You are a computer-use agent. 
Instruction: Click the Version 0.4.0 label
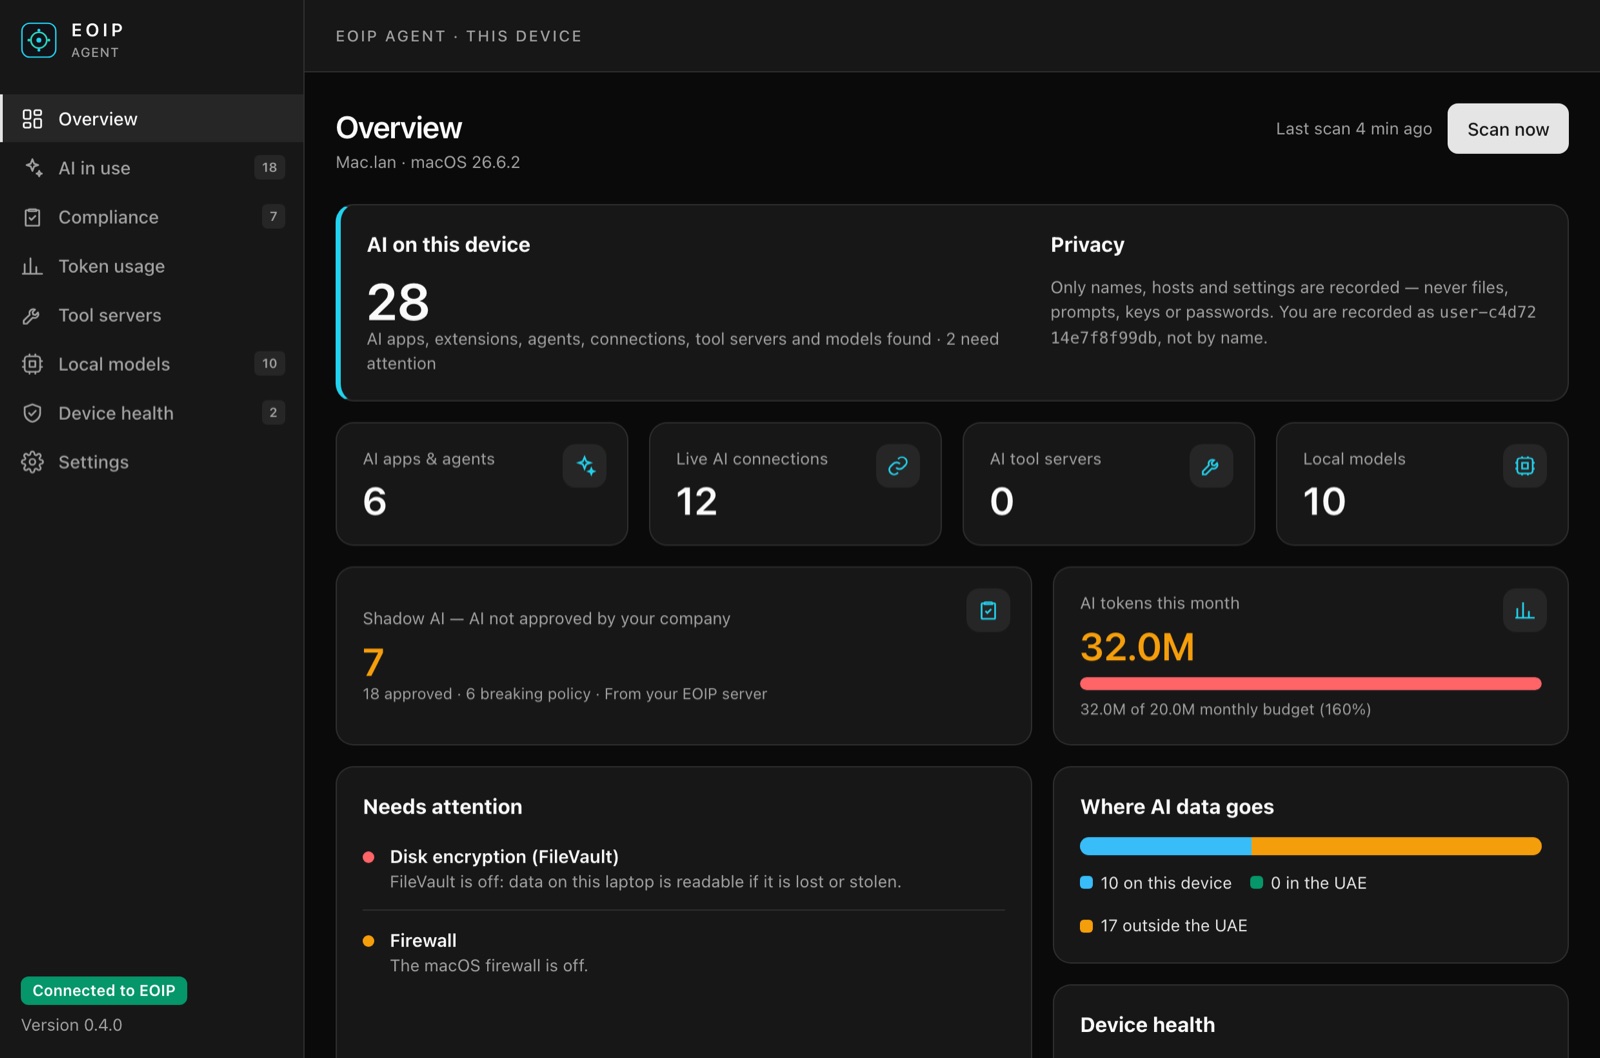tap(72, 1025)
